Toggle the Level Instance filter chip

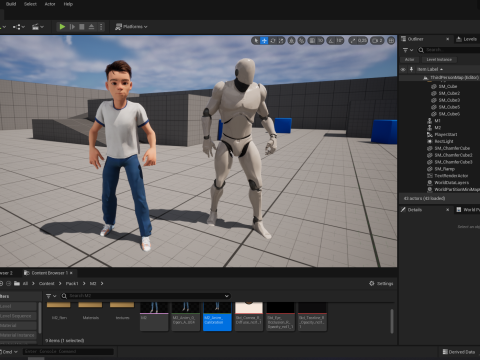coord(439,60)
